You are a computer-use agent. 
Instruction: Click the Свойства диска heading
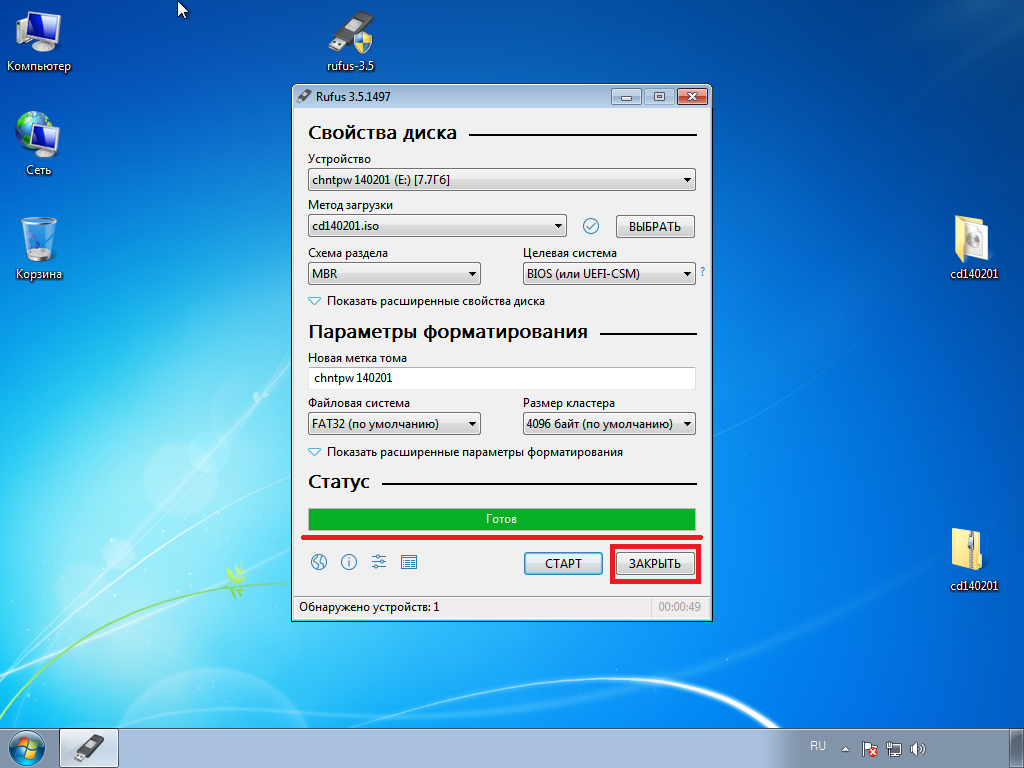pyautogui.click(x=382, y=133)
